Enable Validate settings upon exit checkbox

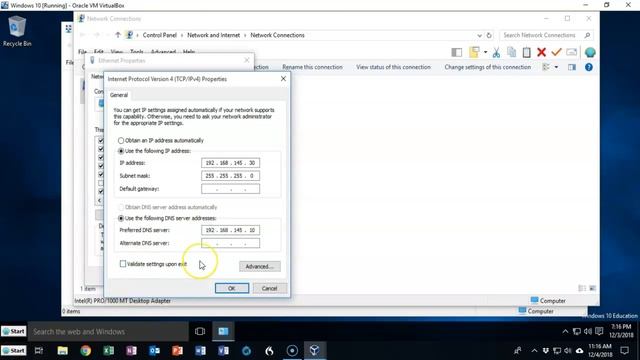(123, 264)
